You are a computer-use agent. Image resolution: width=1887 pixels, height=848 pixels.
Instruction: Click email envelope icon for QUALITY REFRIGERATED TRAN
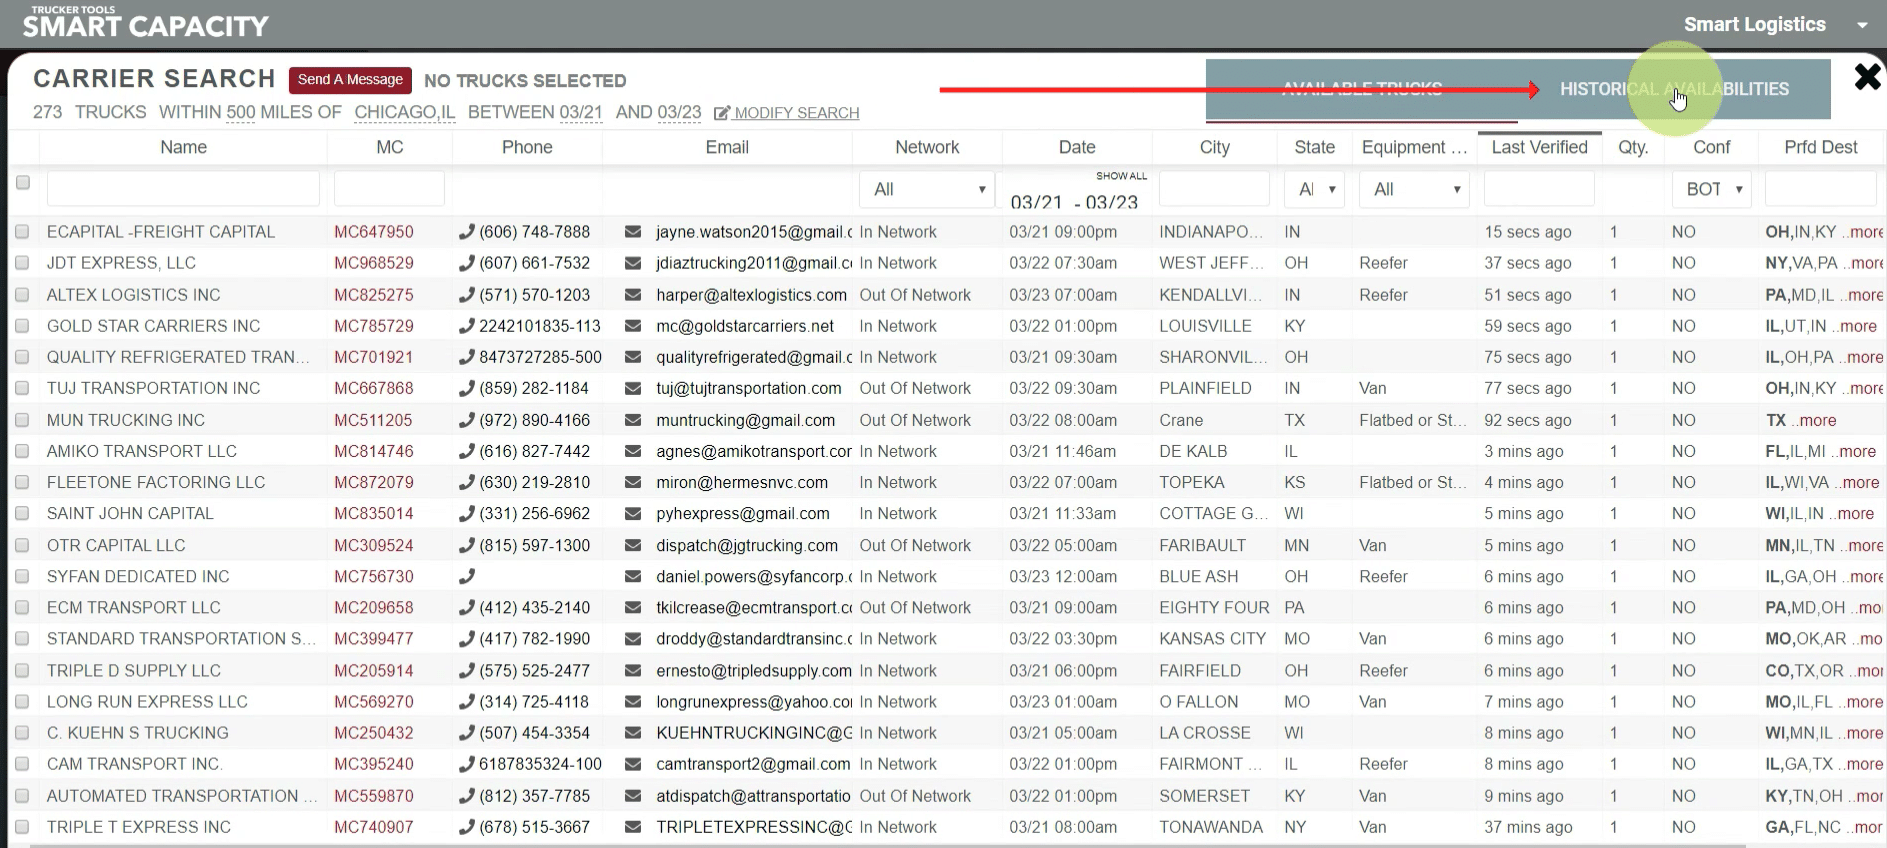[633, 357]
